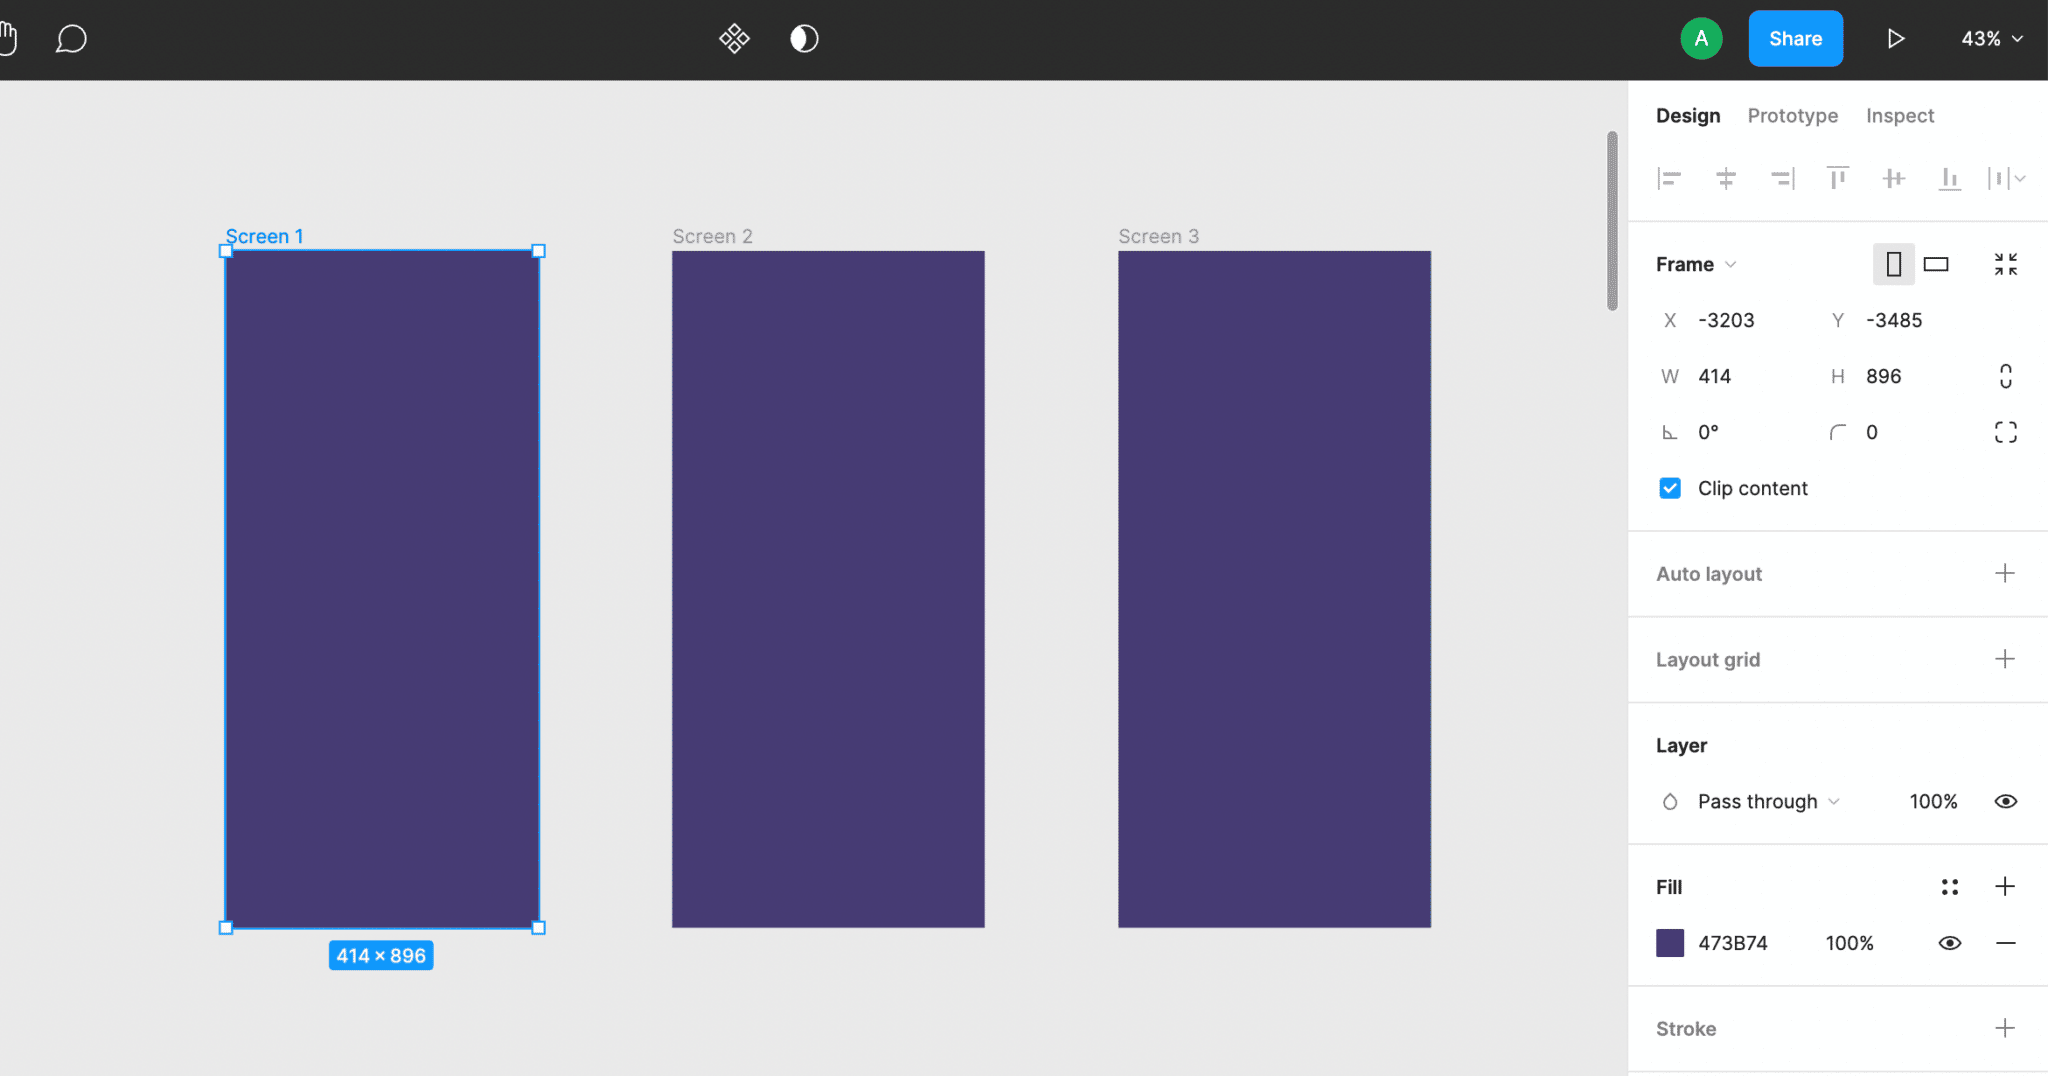2048x1076 pixels.
Task: Toggle constrain proportions between width and height
Action: (2007, 375)
